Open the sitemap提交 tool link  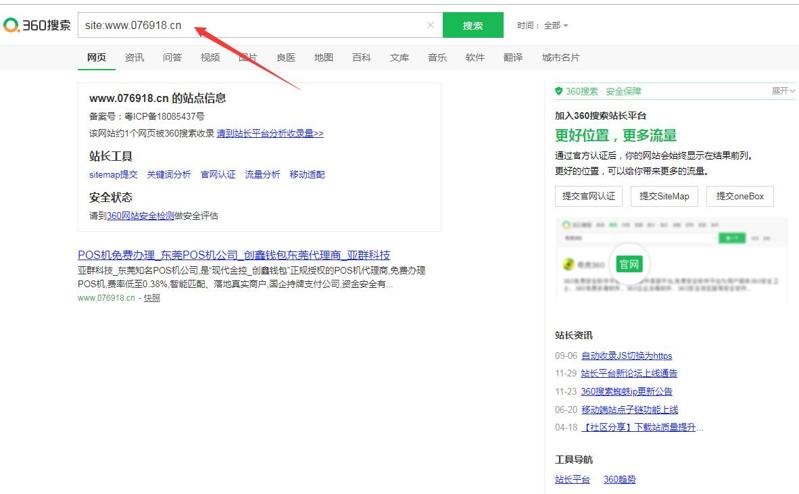pyautogui.click(x=113, y=174)
